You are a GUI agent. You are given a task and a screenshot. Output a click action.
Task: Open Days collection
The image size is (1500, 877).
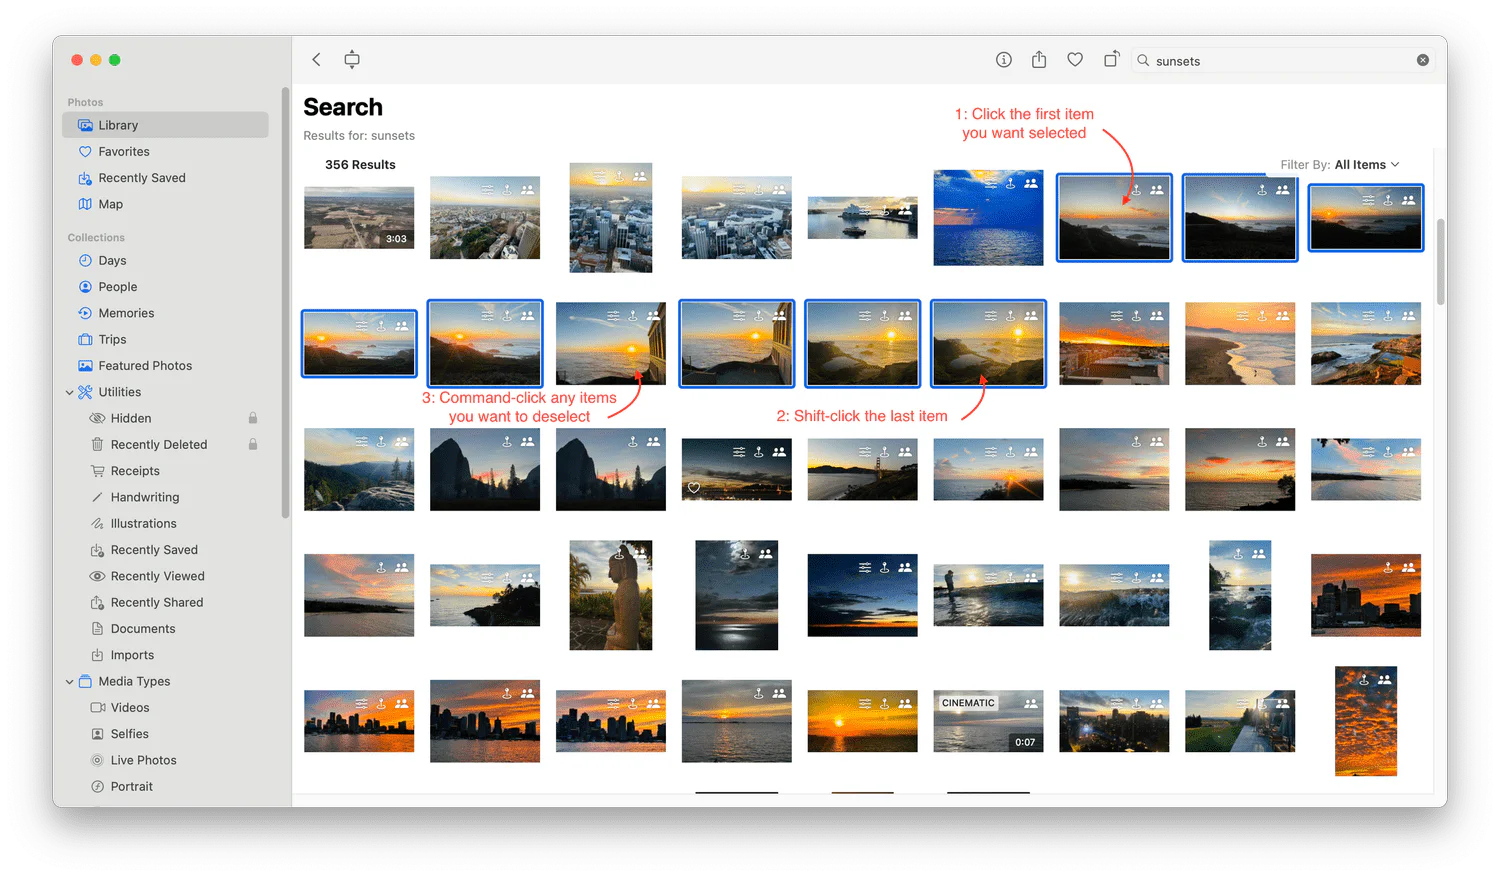(165, 260)
